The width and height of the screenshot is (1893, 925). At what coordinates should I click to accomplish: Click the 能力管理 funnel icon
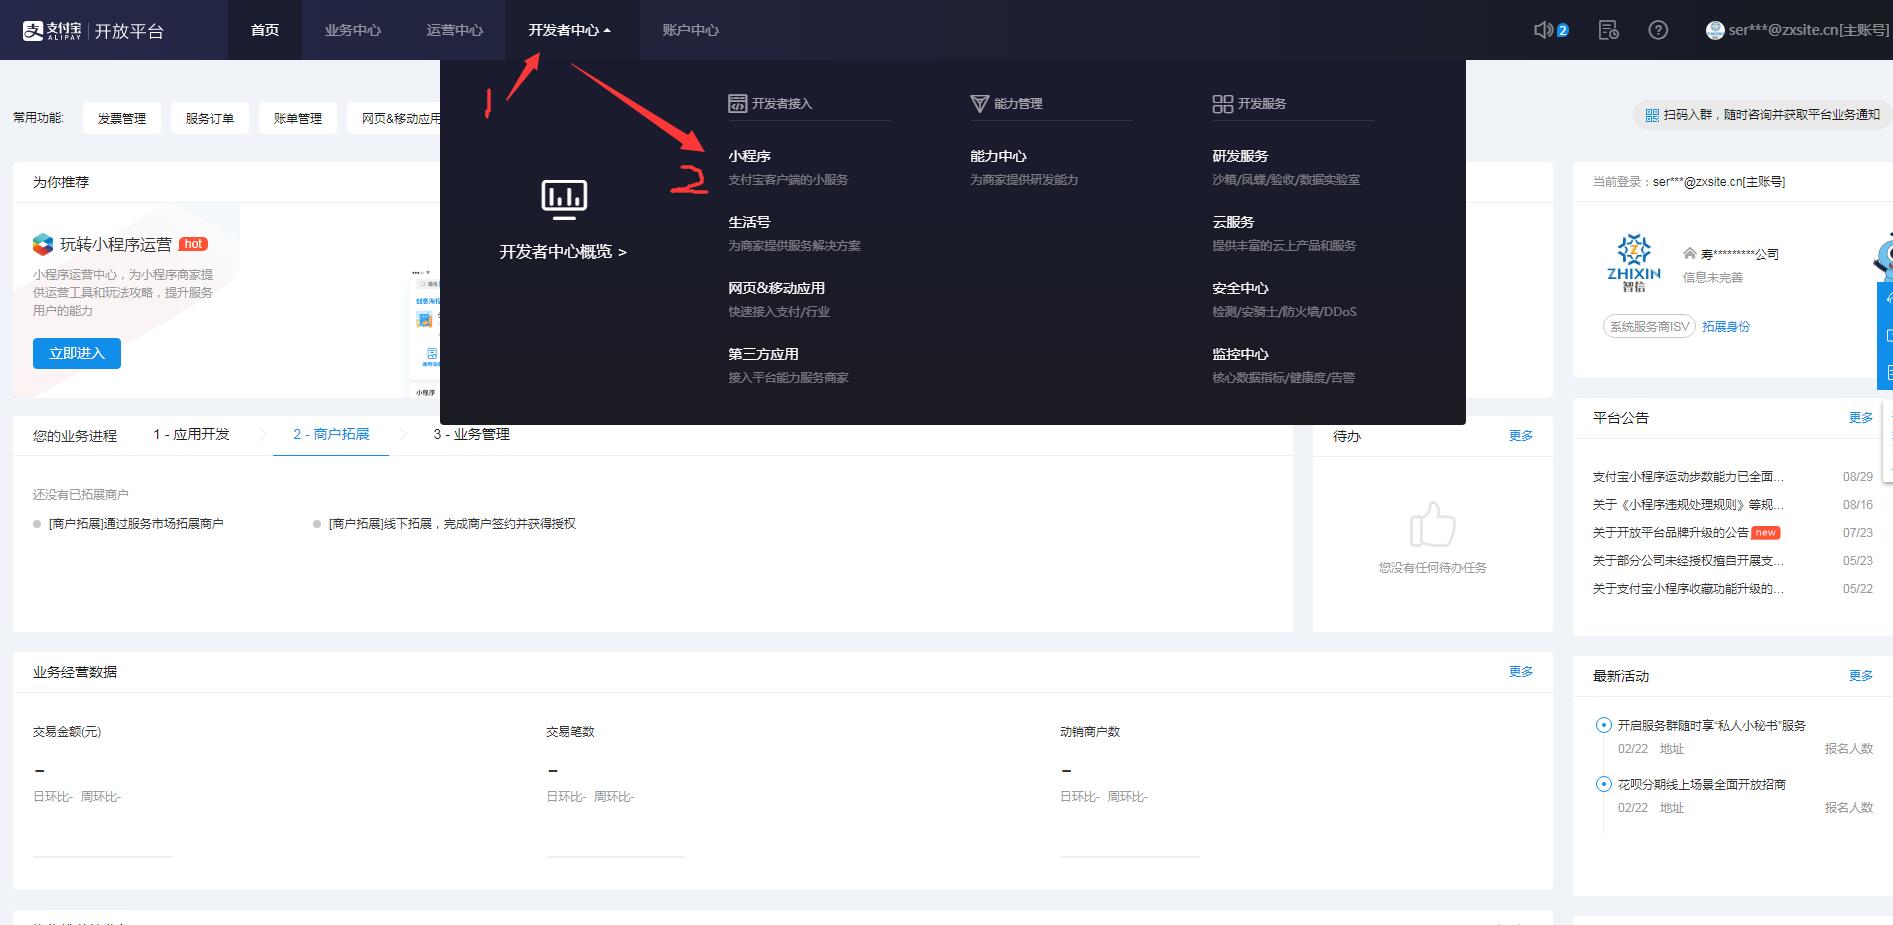pyautogui.click(x=979, y=103)
